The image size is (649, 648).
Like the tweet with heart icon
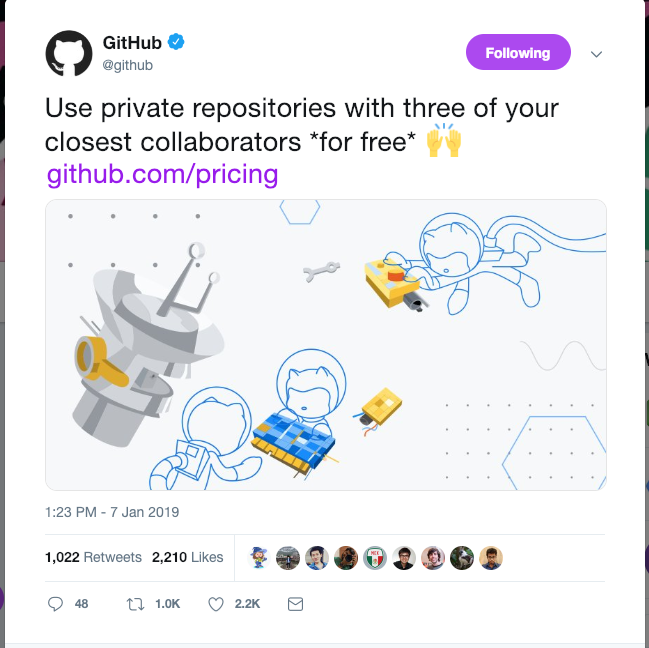[x=216, y=604]
